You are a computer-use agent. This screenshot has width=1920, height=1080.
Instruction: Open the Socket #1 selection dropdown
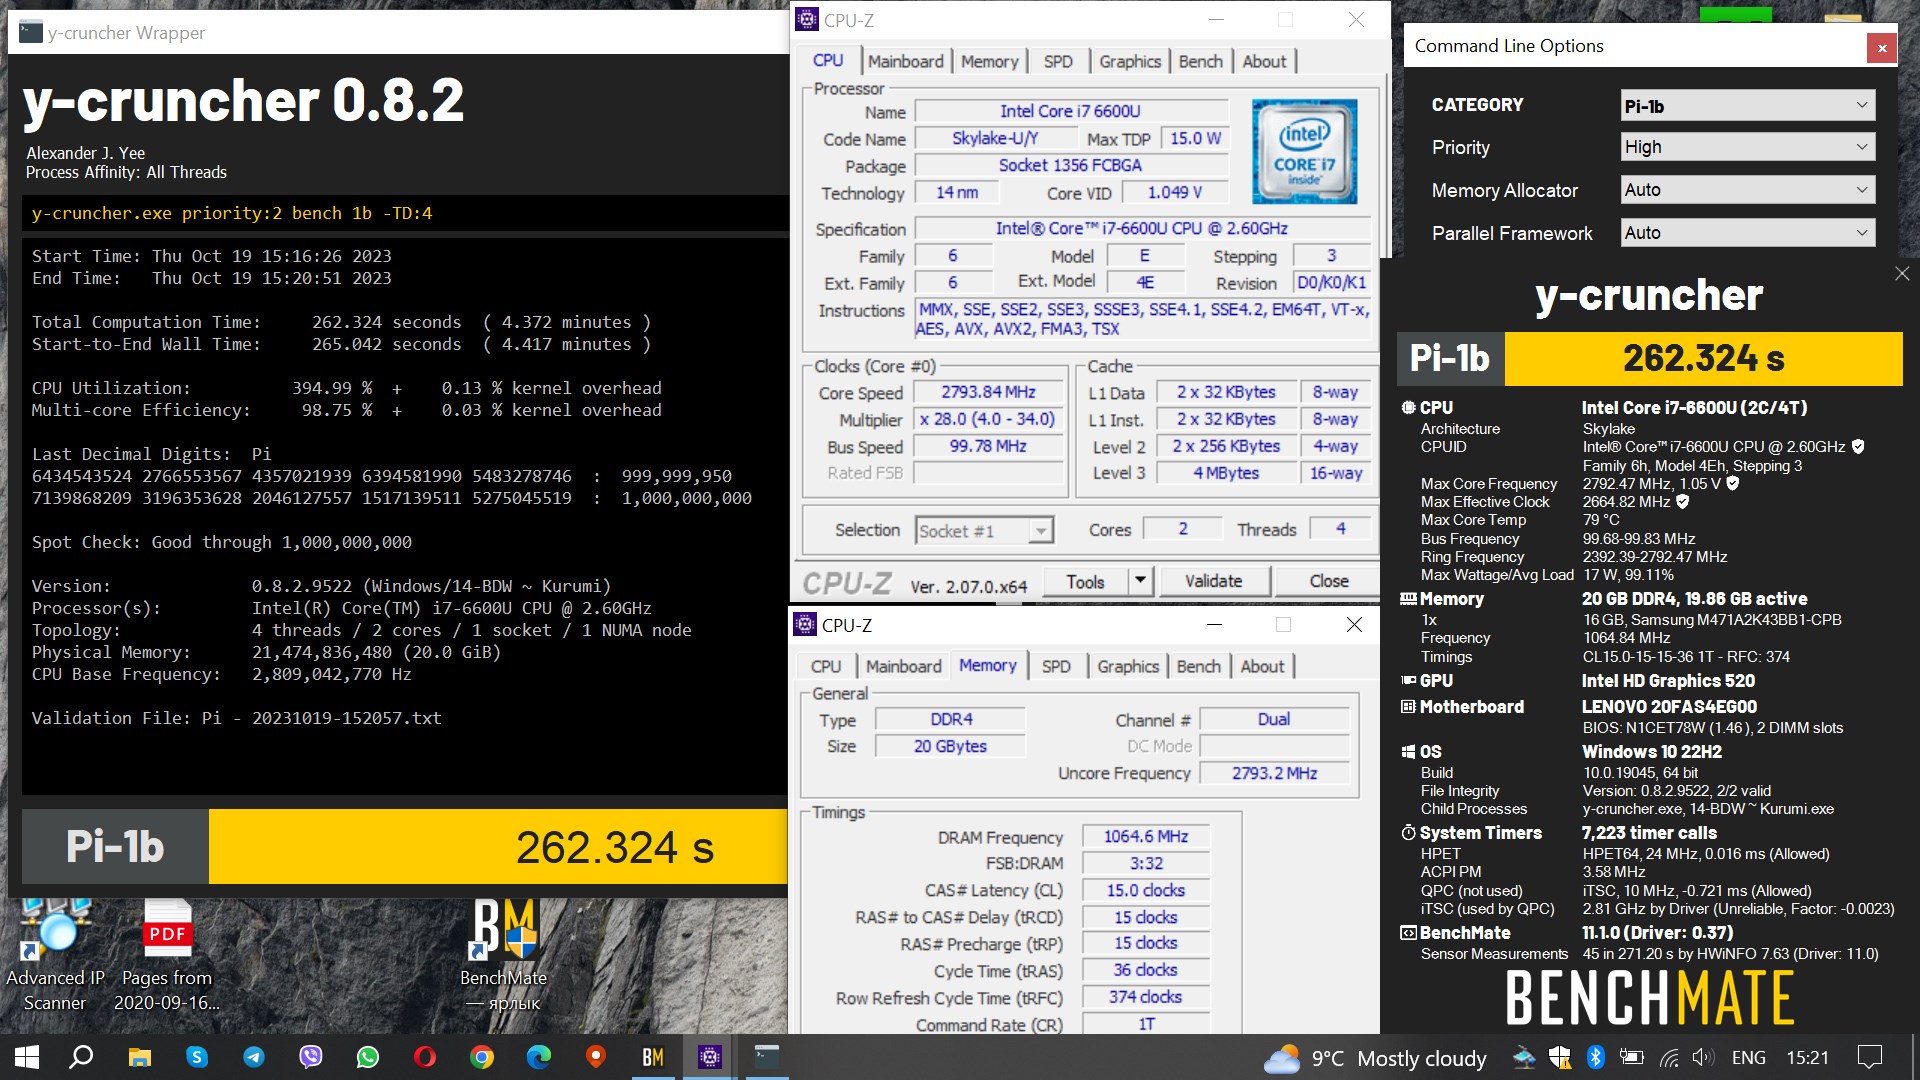click(984, 530)
